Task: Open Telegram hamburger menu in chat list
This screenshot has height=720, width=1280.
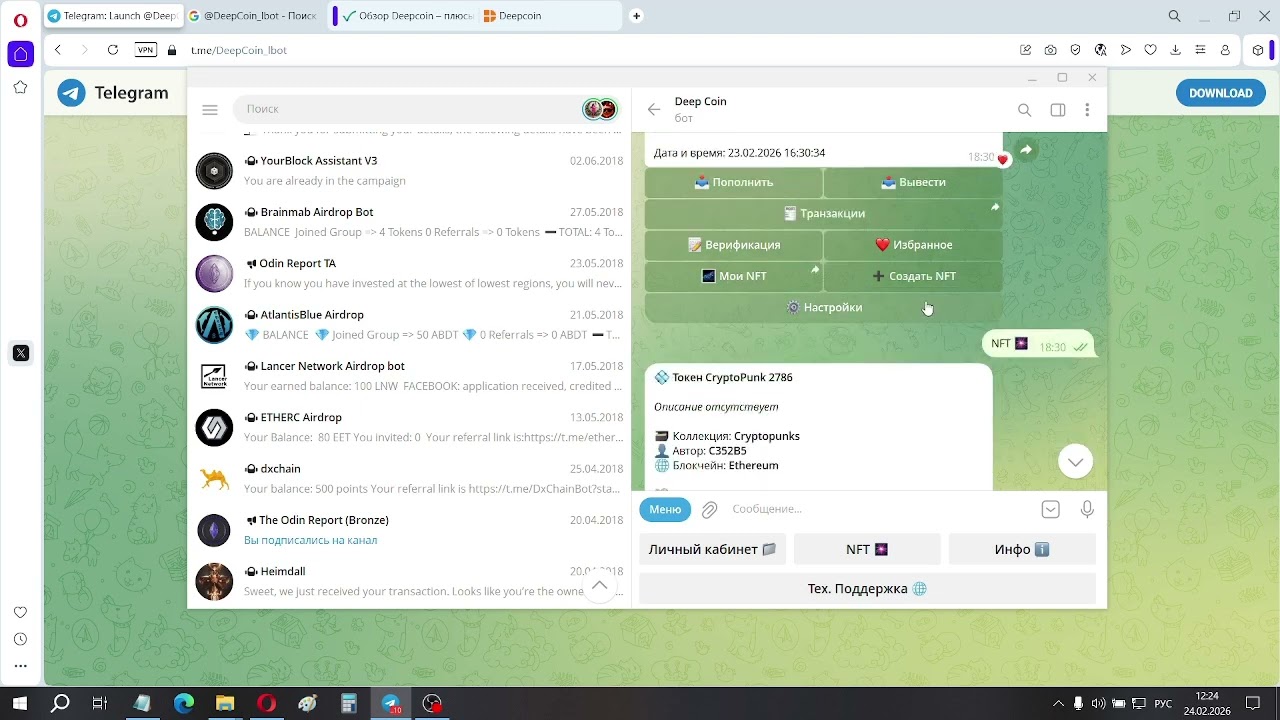Action: click(x=210, y=110)
